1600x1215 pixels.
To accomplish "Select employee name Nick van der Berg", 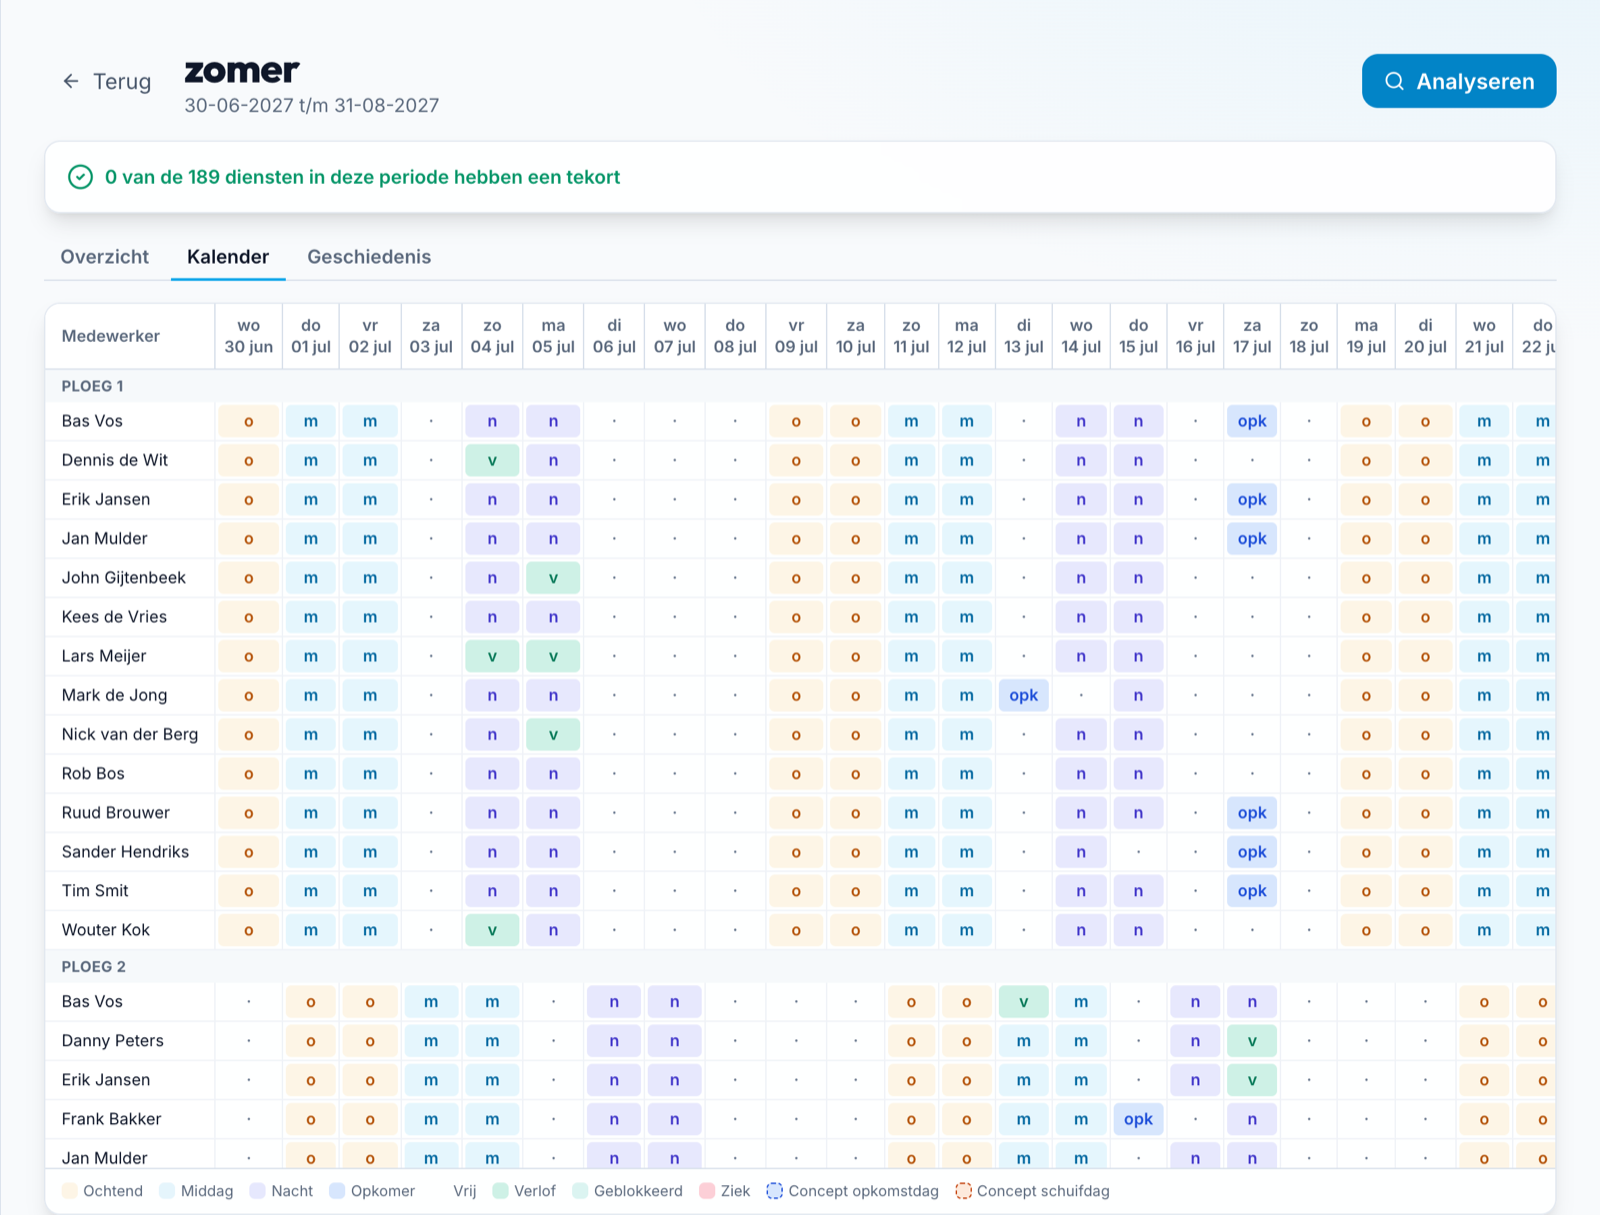I will [130, 734].
